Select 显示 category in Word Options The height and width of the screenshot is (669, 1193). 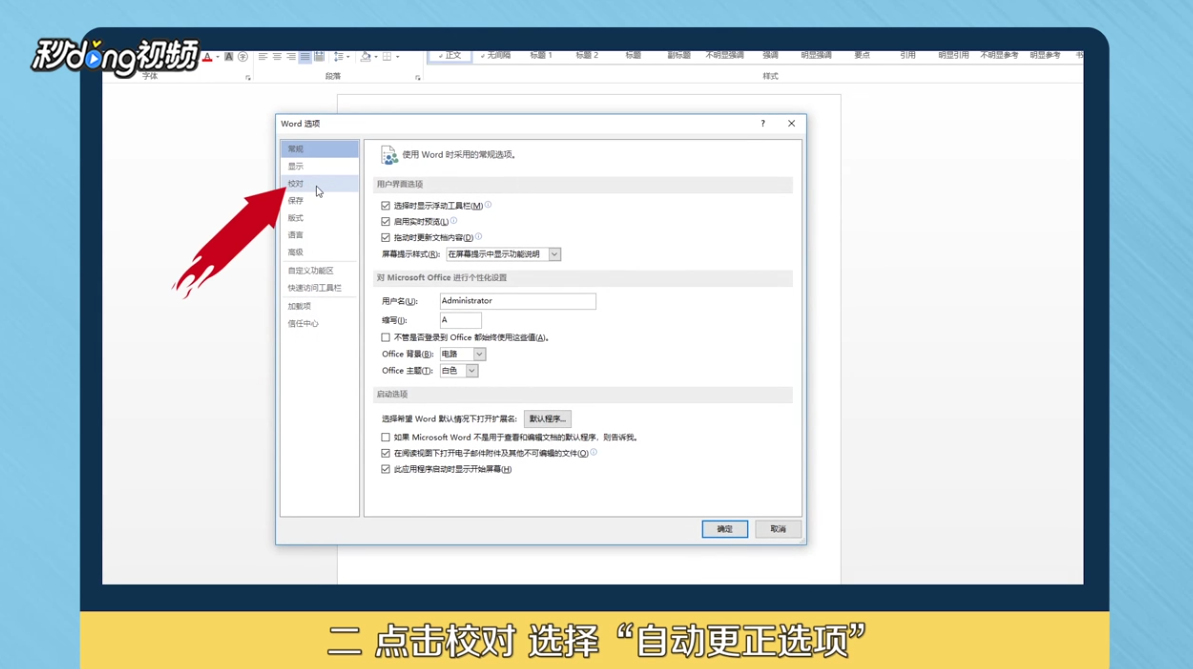click(x=320, y=166)
